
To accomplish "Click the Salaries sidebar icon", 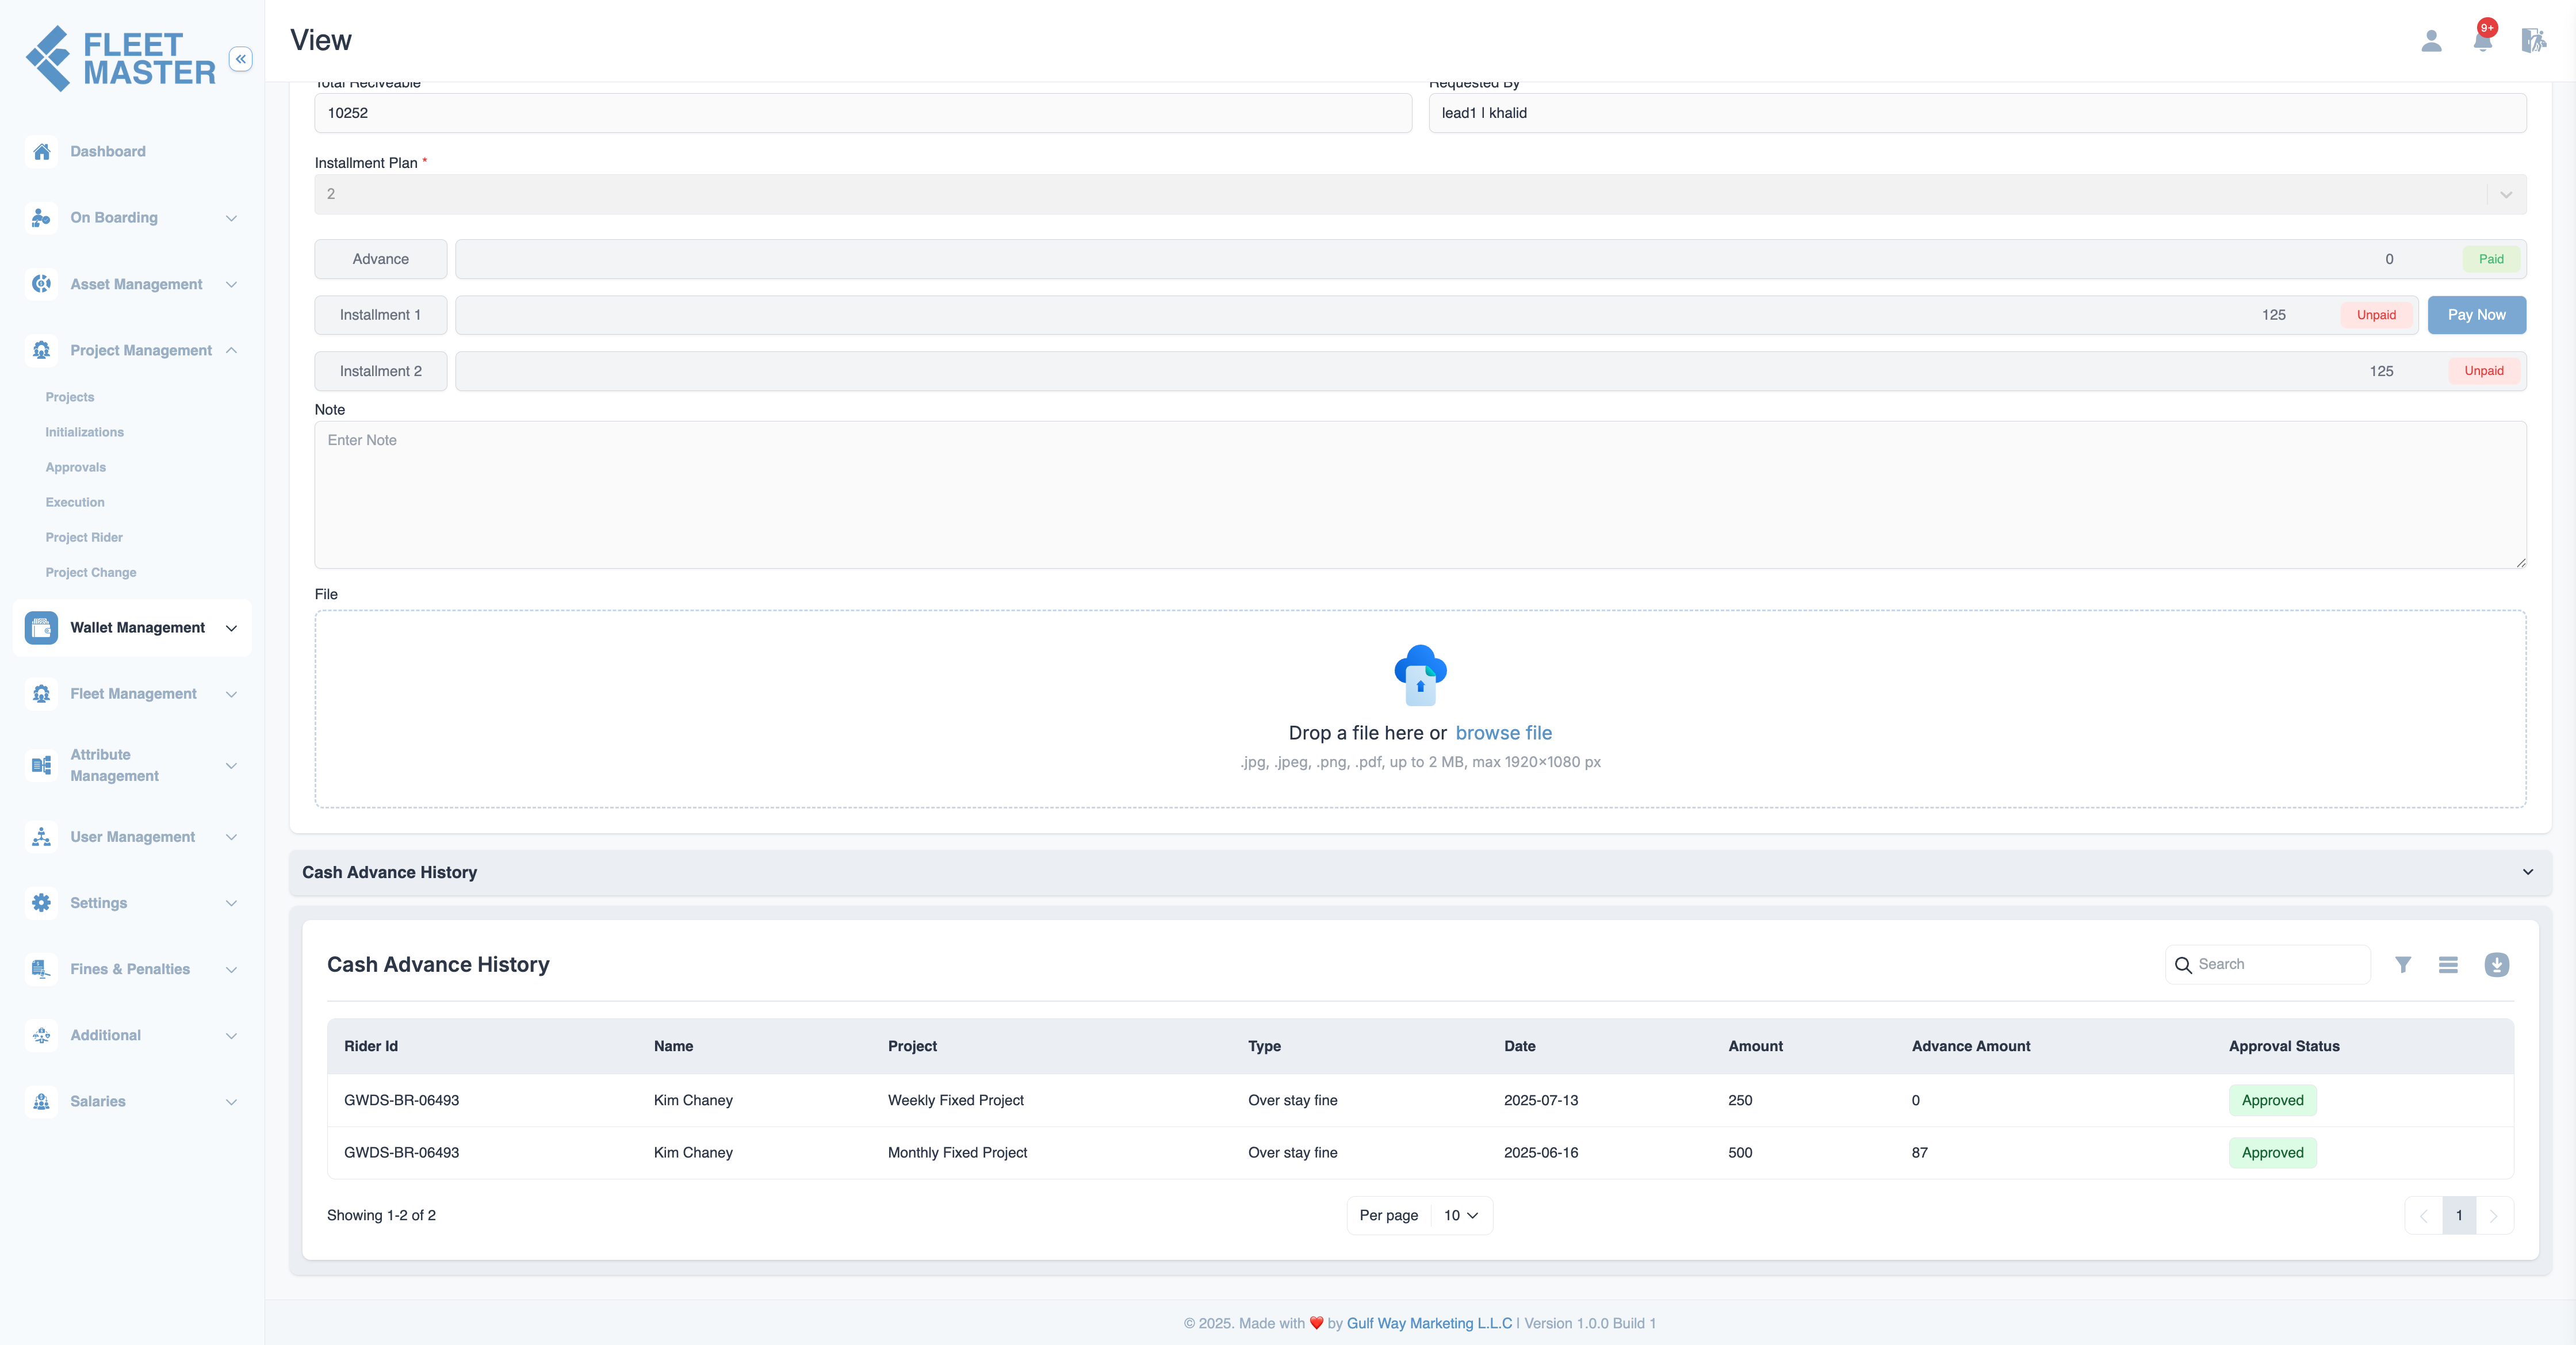I will pos(41,1101).
